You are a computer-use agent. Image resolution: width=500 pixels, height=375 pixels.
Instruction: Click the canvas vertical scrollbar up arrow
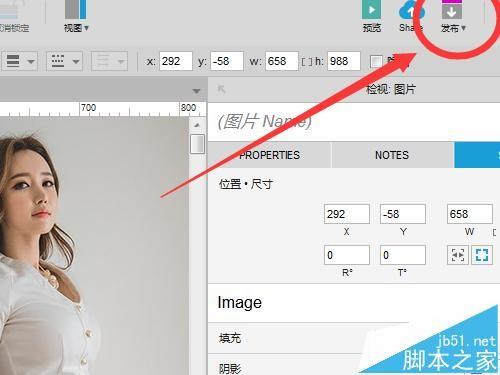[x=197, y=125]
